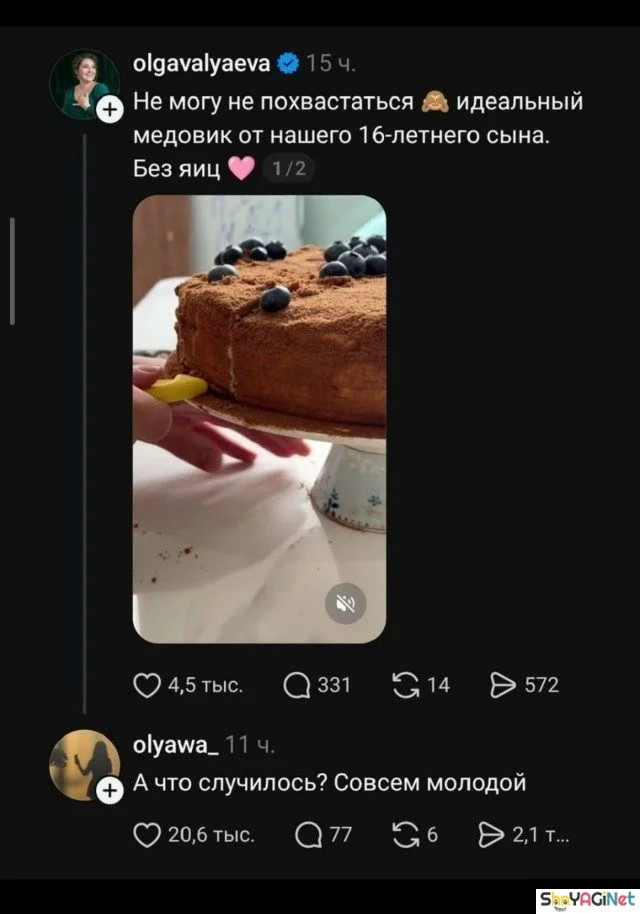Open comments on the medovik cake post
640x914 pixels.
[x=297, y=686]
